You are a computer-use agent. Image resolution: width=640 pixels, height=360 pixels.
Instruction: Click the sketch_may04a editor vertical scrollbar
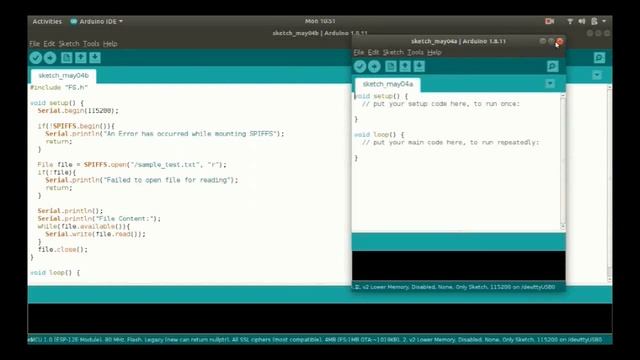coord(563,161)
